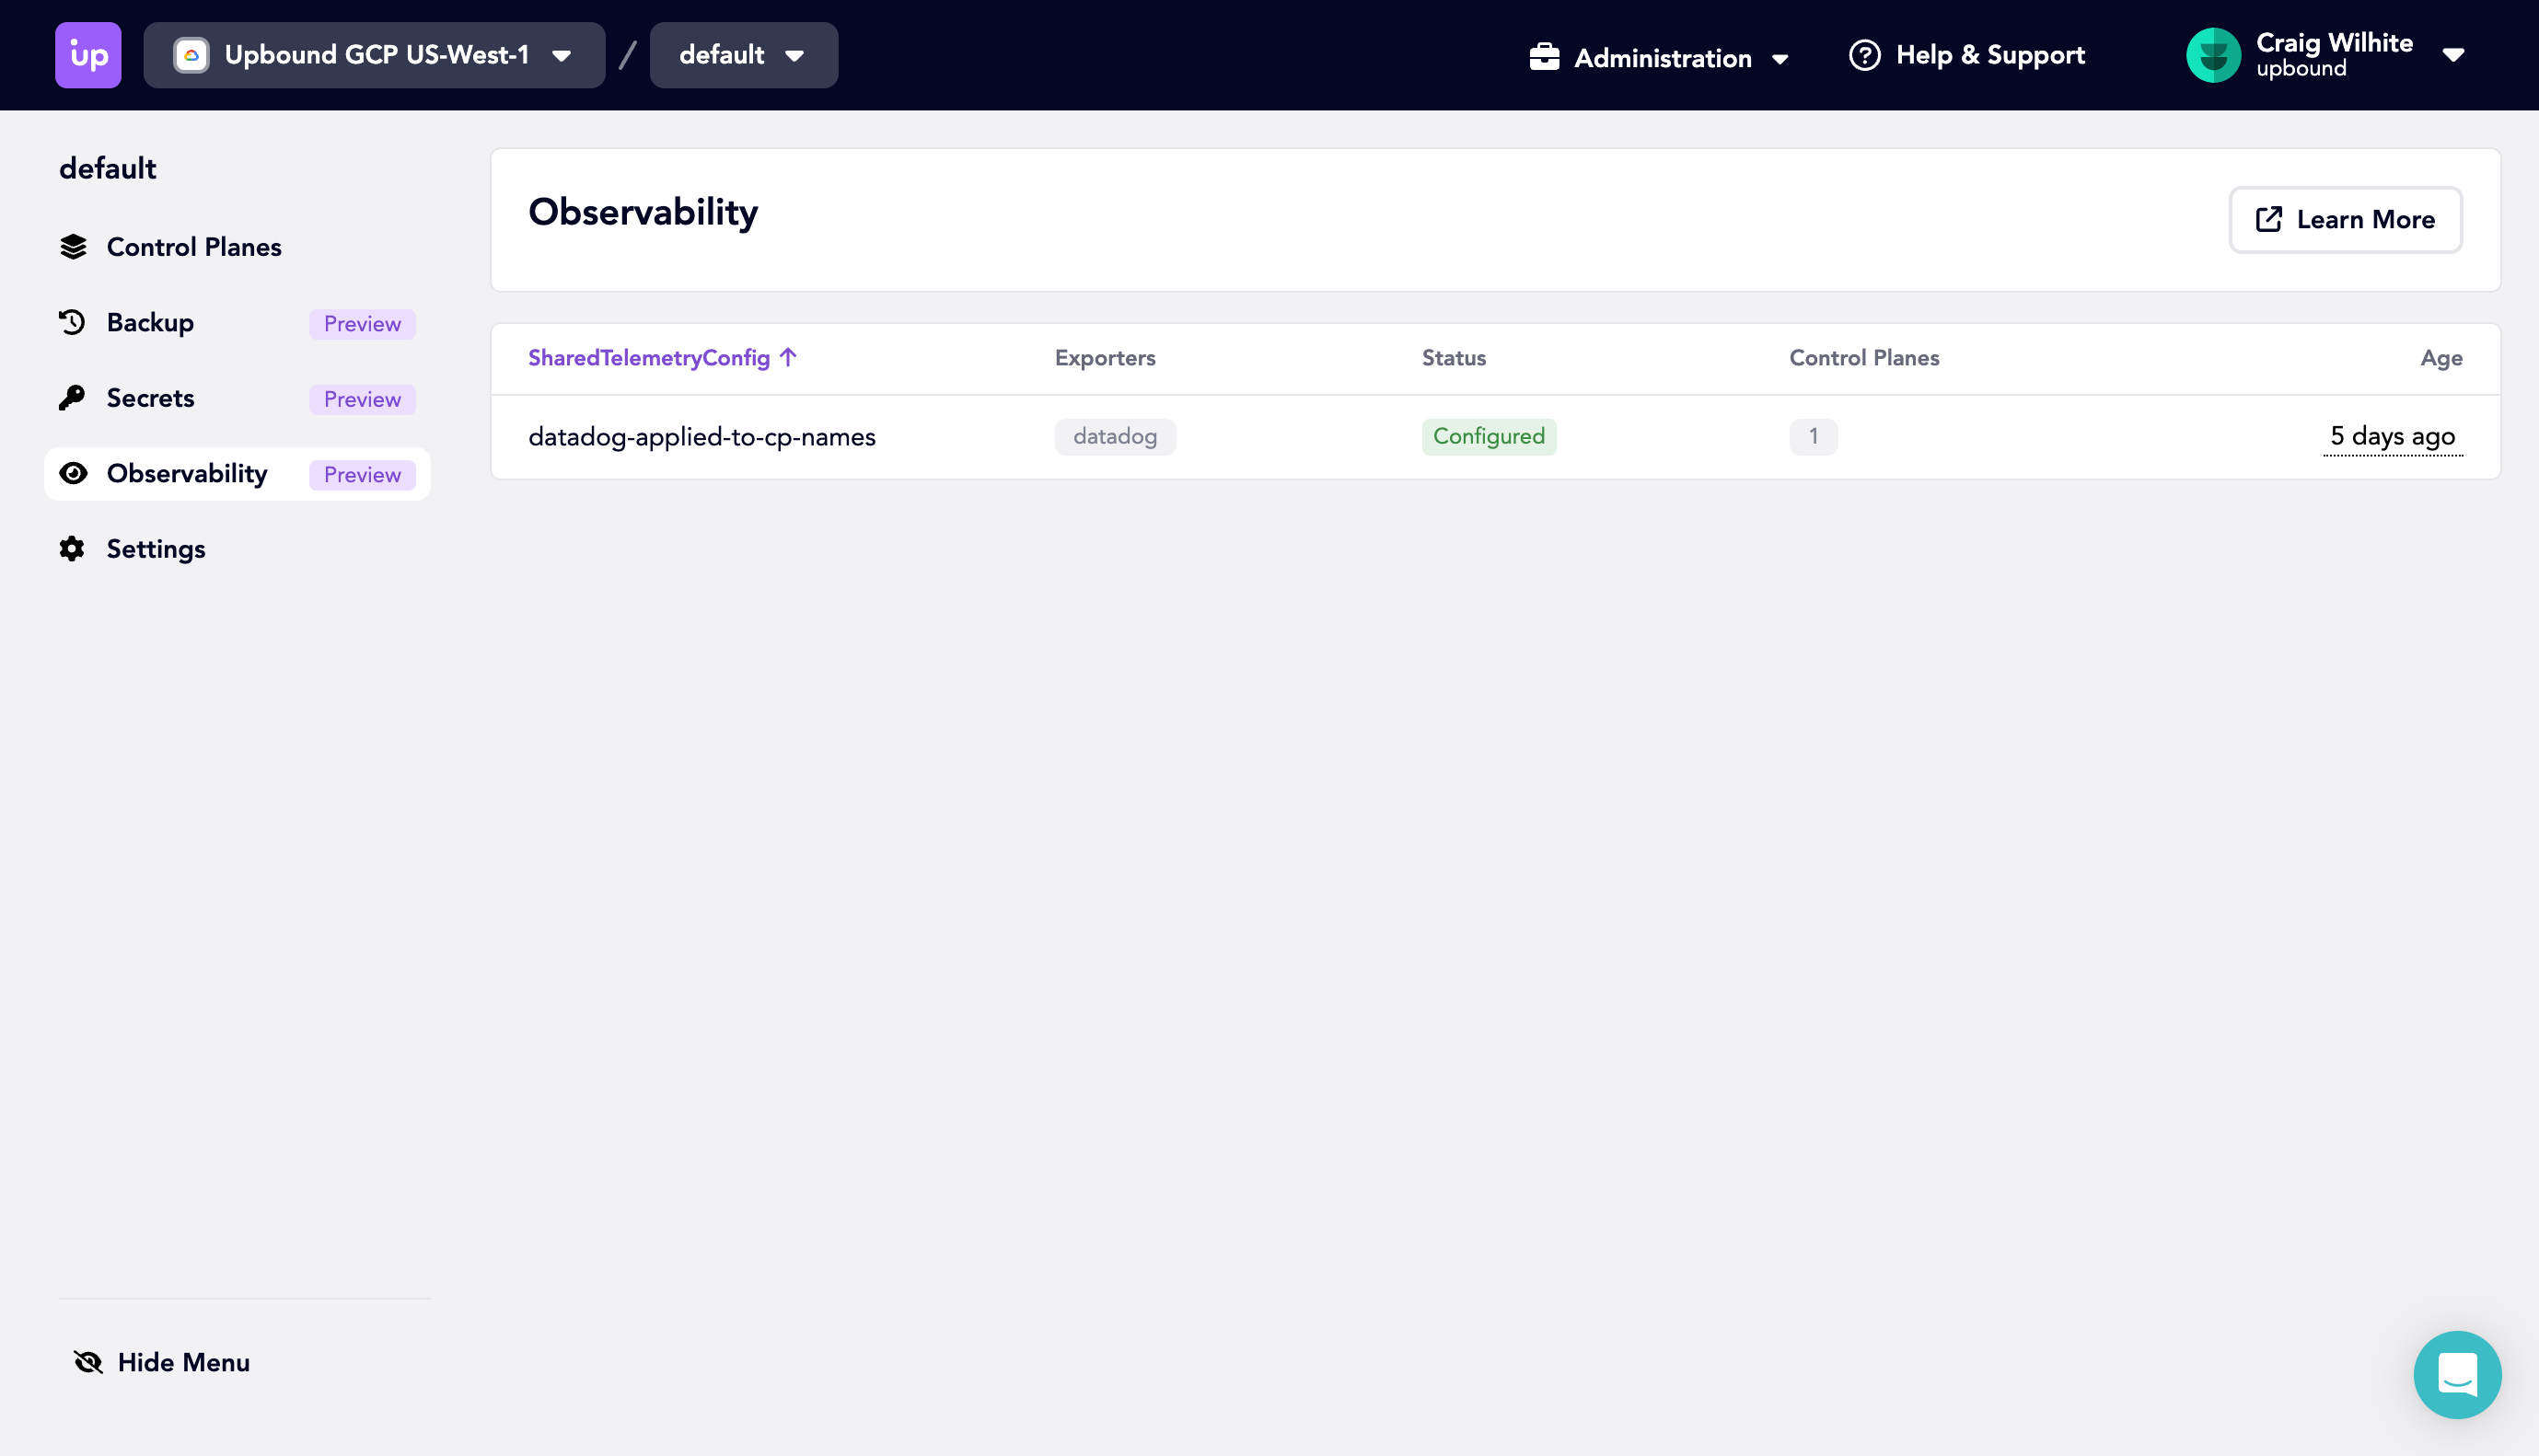Click the Hide Menu button
This screenshot has width=2539, height=1456.
click(162, 1362)
